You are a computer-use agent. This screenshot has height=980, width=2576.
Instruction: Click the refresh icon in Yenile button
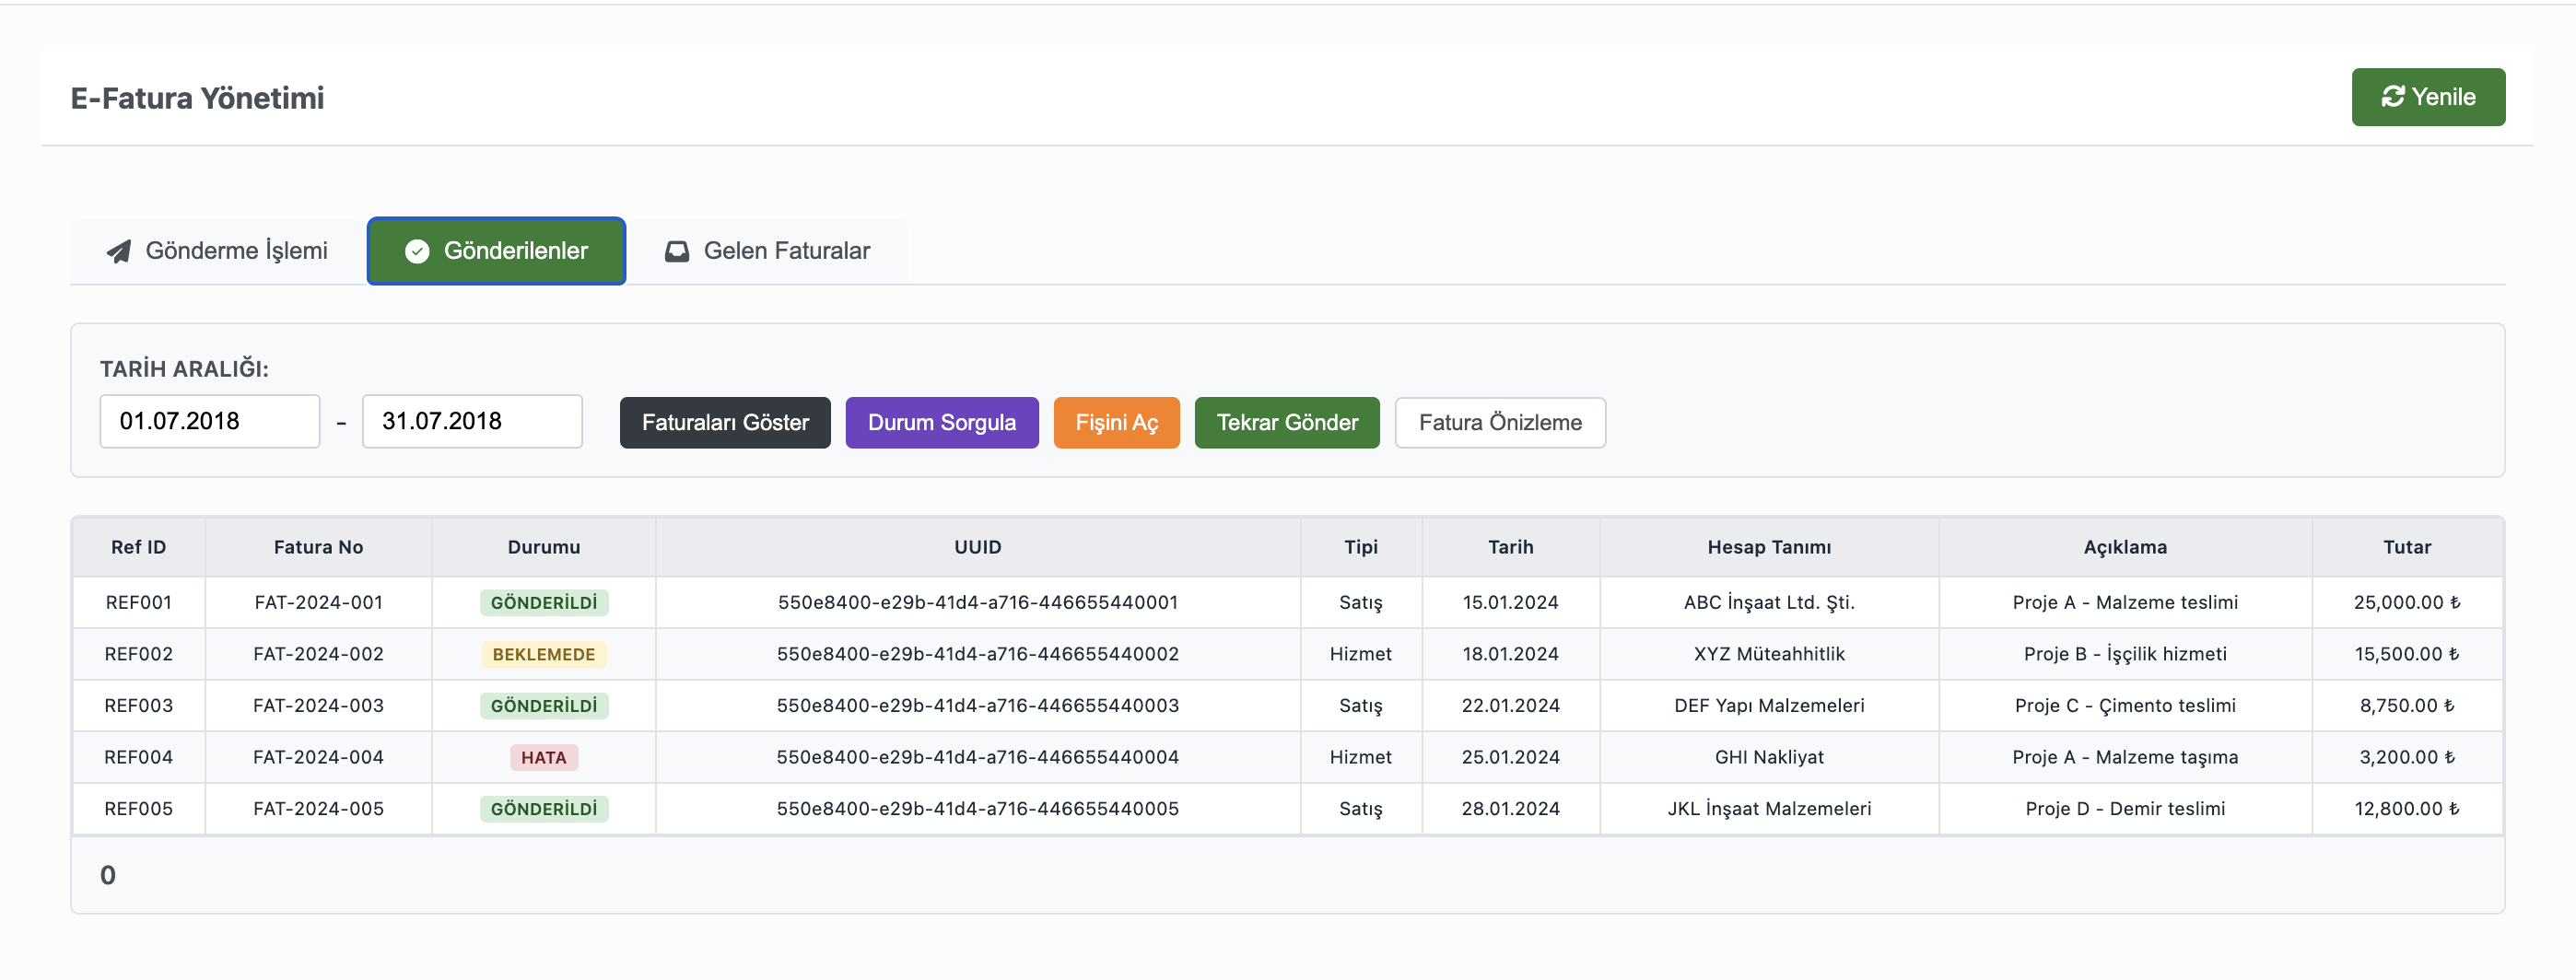coord(2392,97)
